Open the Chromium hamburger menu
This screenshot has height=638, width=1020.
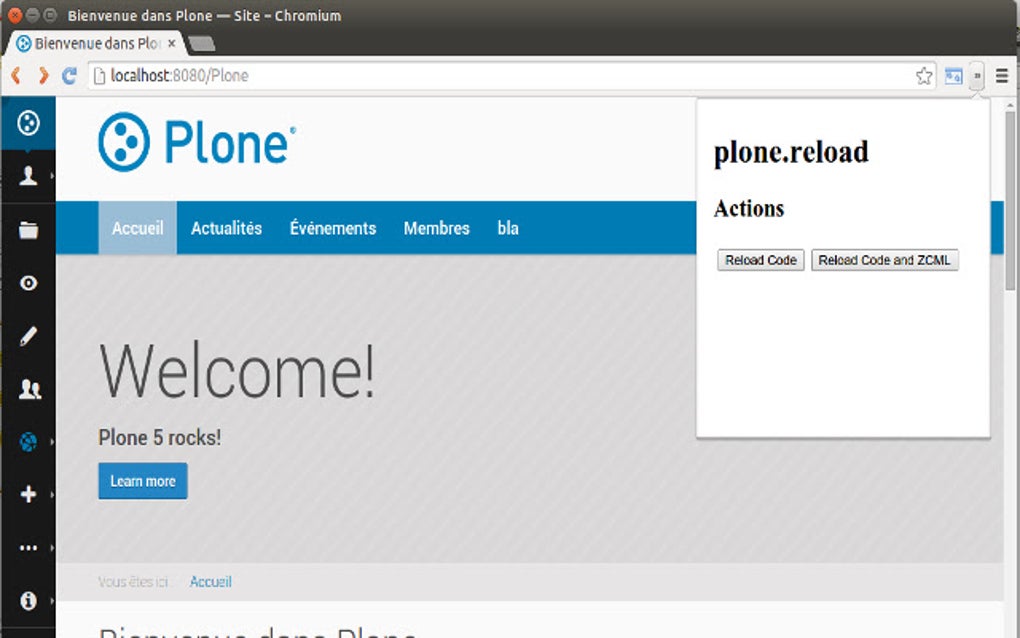coord(1001,75)
